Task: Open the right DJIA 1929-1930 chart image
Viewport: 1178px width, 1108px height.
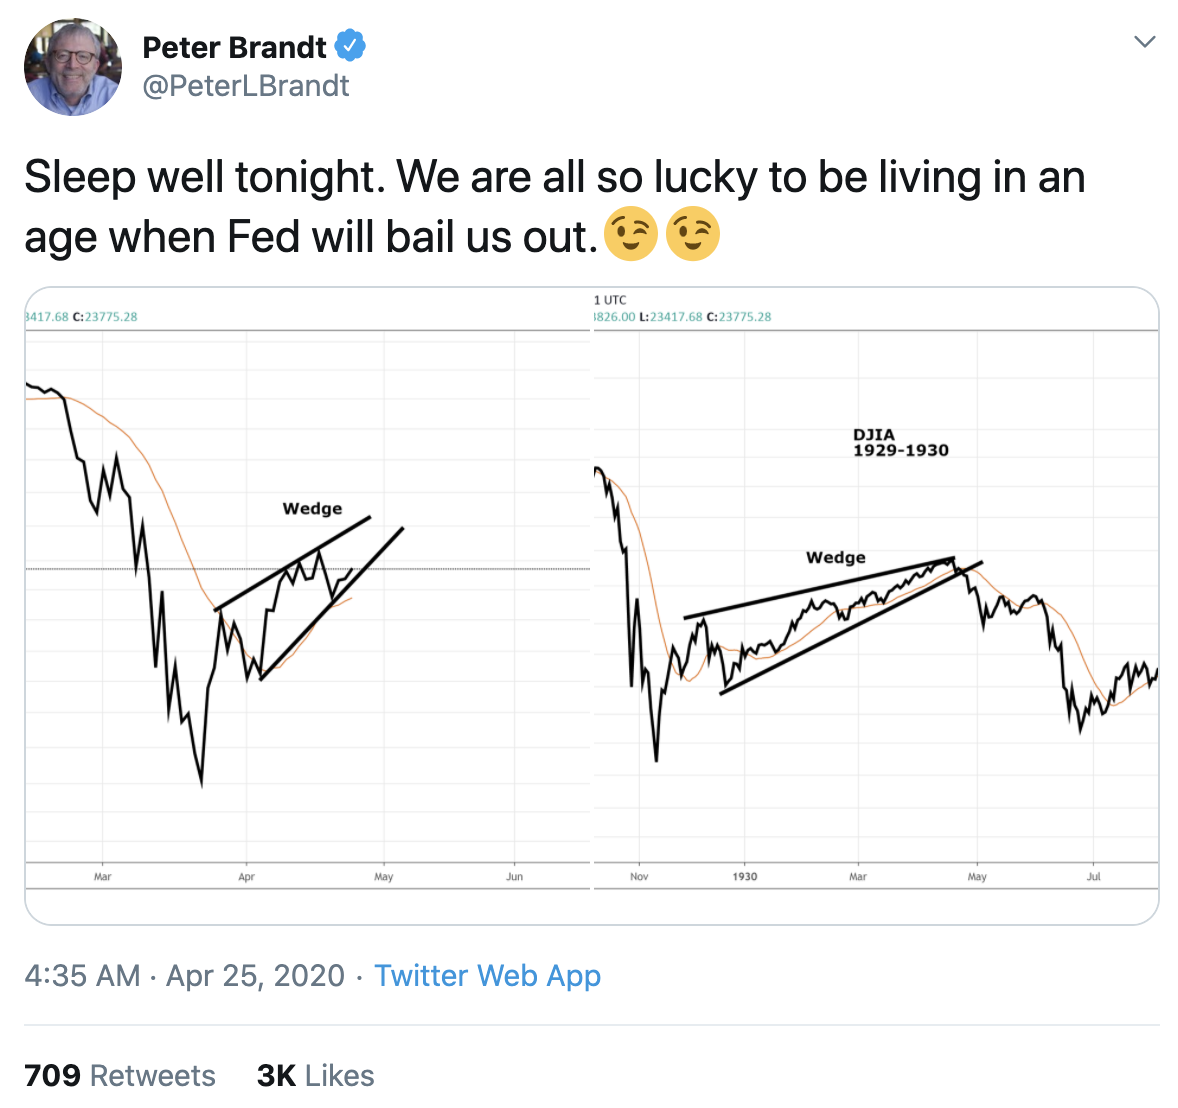Action: tap(876, 605)
